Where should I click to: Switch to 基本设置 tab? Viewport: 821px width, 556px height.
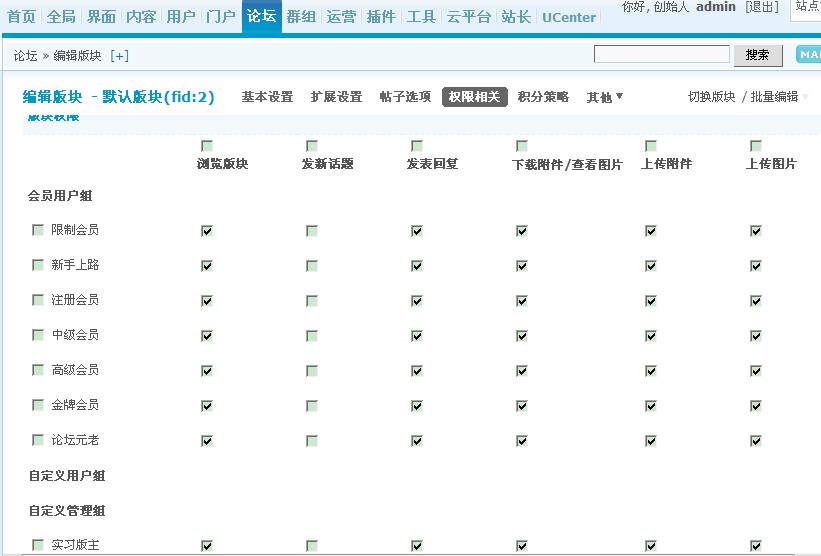pos(267,97)
